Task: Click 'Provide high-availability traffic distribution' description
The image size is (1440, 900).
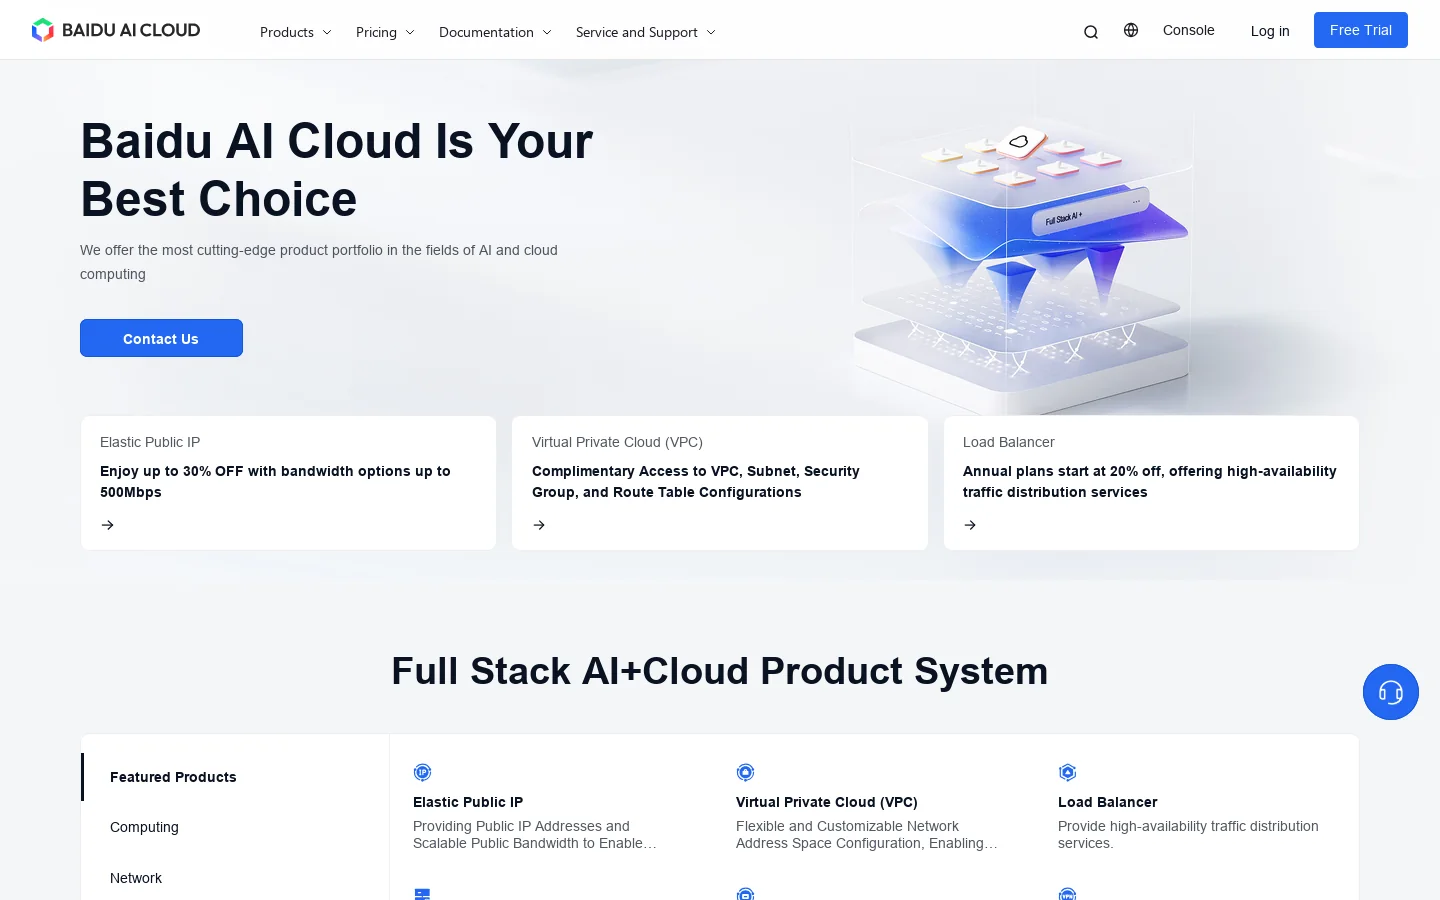Action: 1188,835
